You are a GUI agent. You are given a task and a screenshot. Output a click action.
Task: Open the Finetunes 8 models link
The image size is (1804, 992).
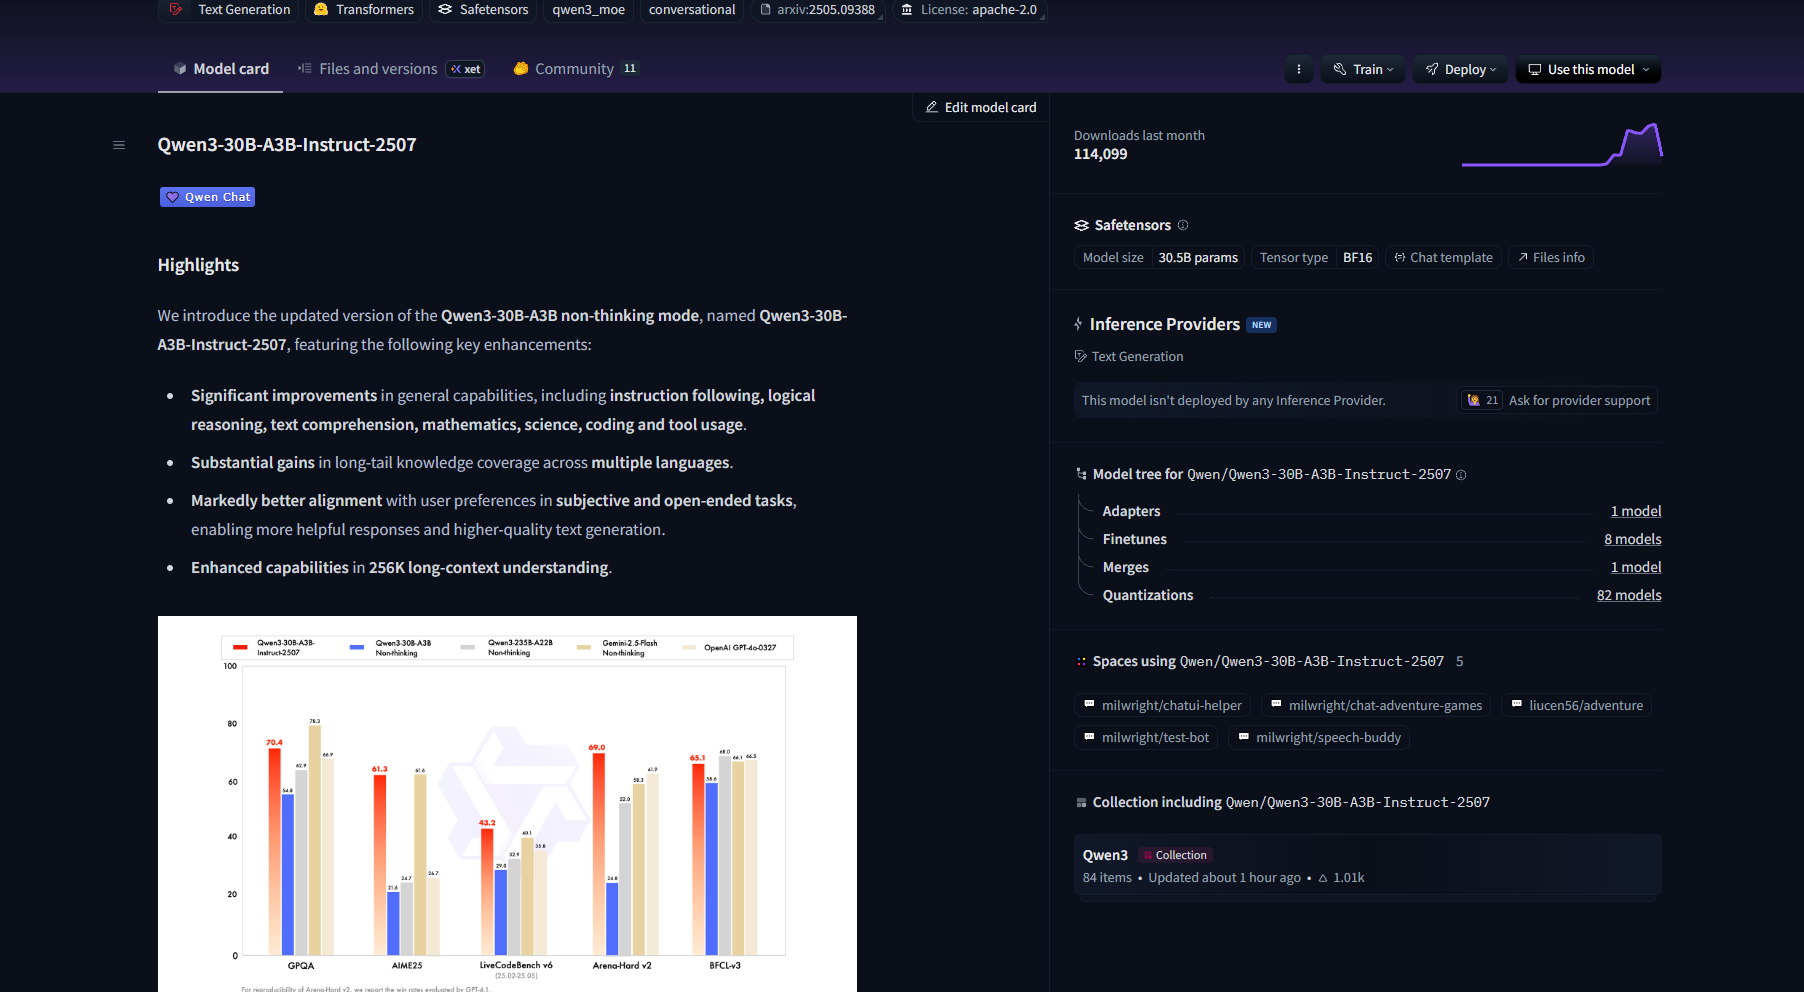pos(1633,539)
